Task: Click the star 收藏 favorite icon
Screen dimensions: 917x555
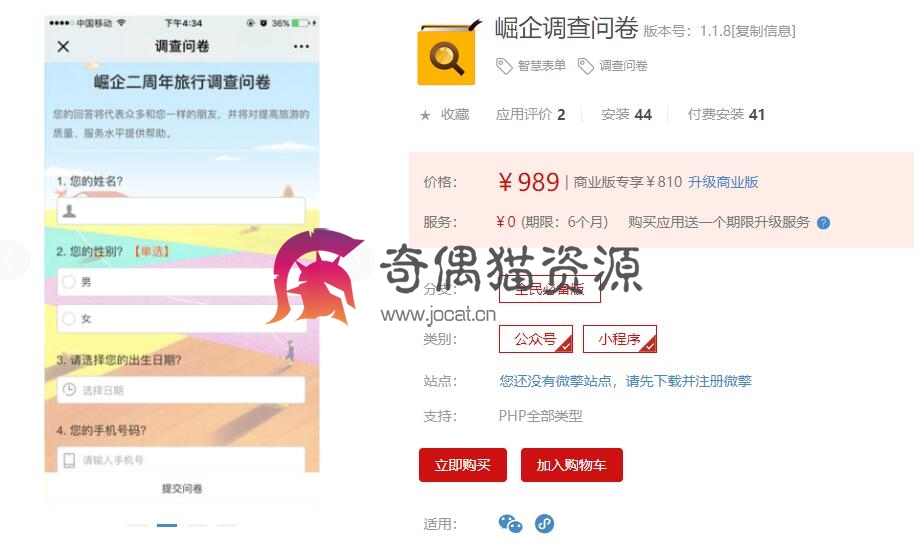Action: pyautogui.click(x=425, y=115)
